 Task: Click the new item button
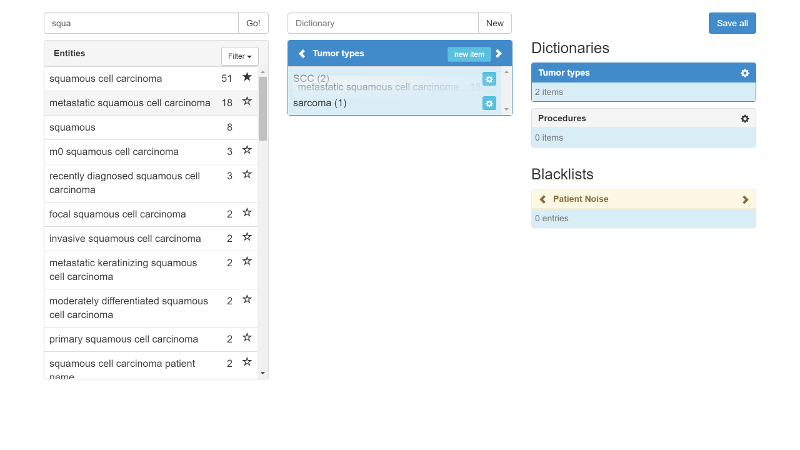[469, 54]
